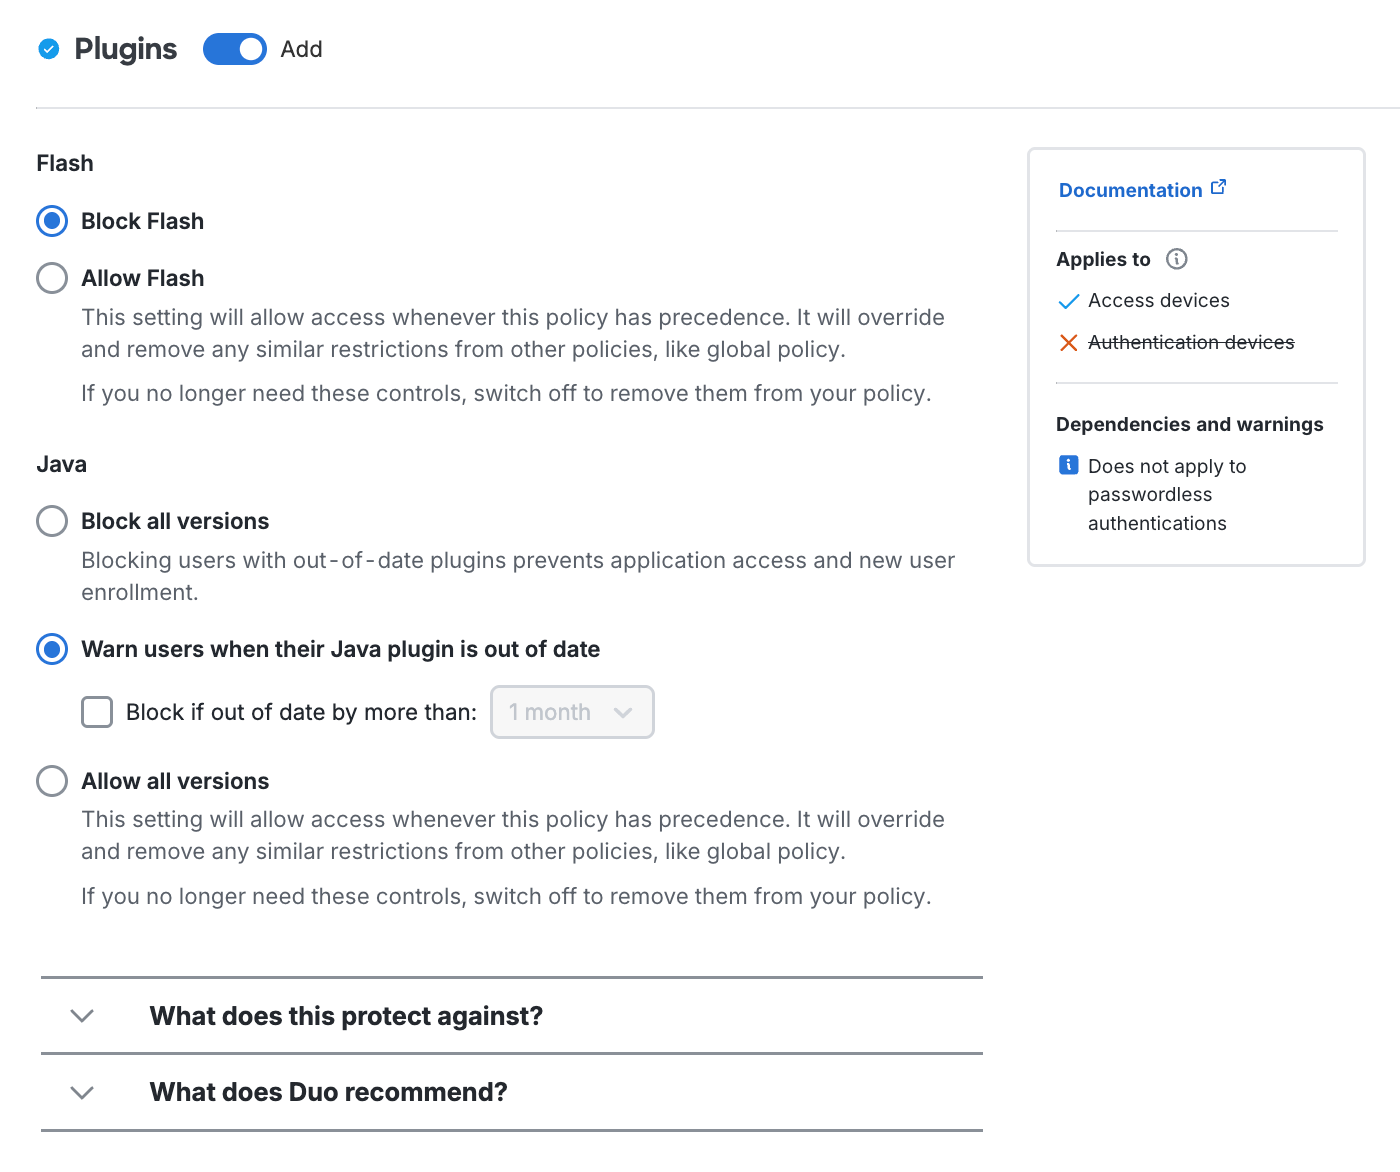The height and width of the screenshot is (1172, 1400).
Task: Select the Block Flash radio button
Action: (x=51, y=220)
